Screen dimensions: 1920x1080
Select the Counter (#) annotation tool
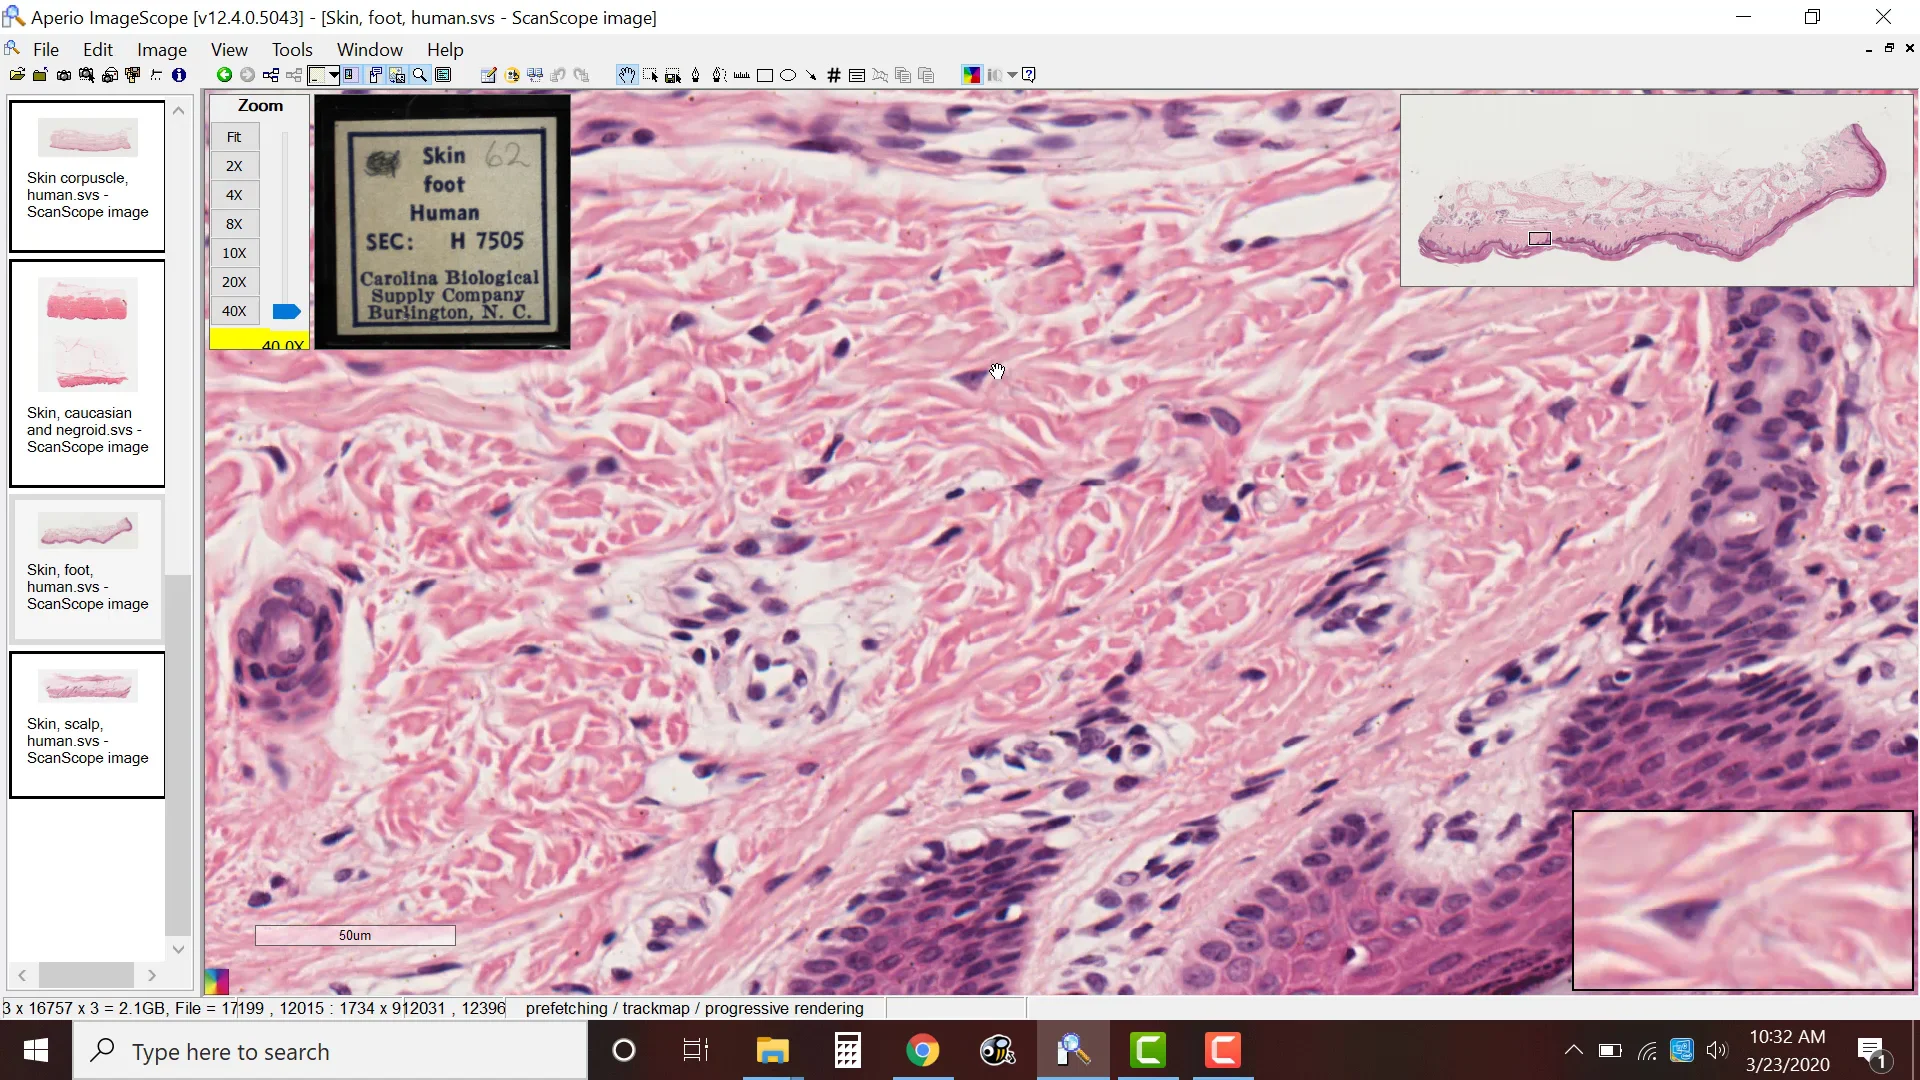click(833, 75)
